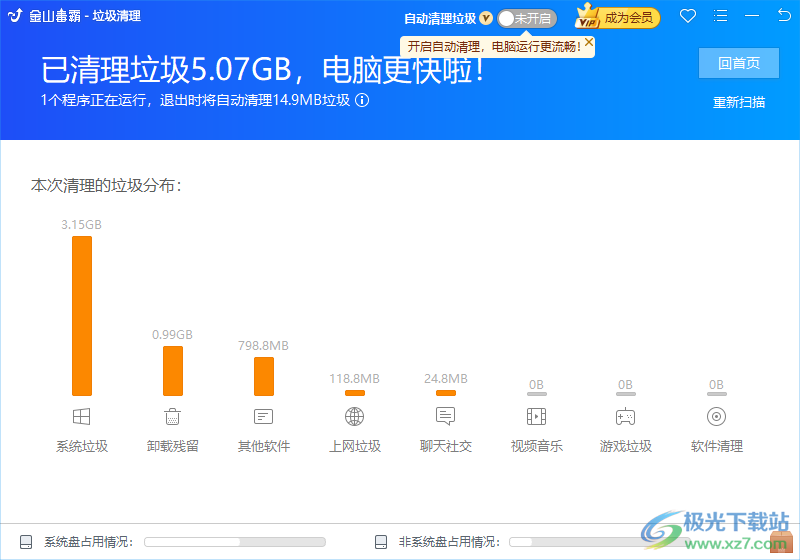Minimize the window

[752, 16]
